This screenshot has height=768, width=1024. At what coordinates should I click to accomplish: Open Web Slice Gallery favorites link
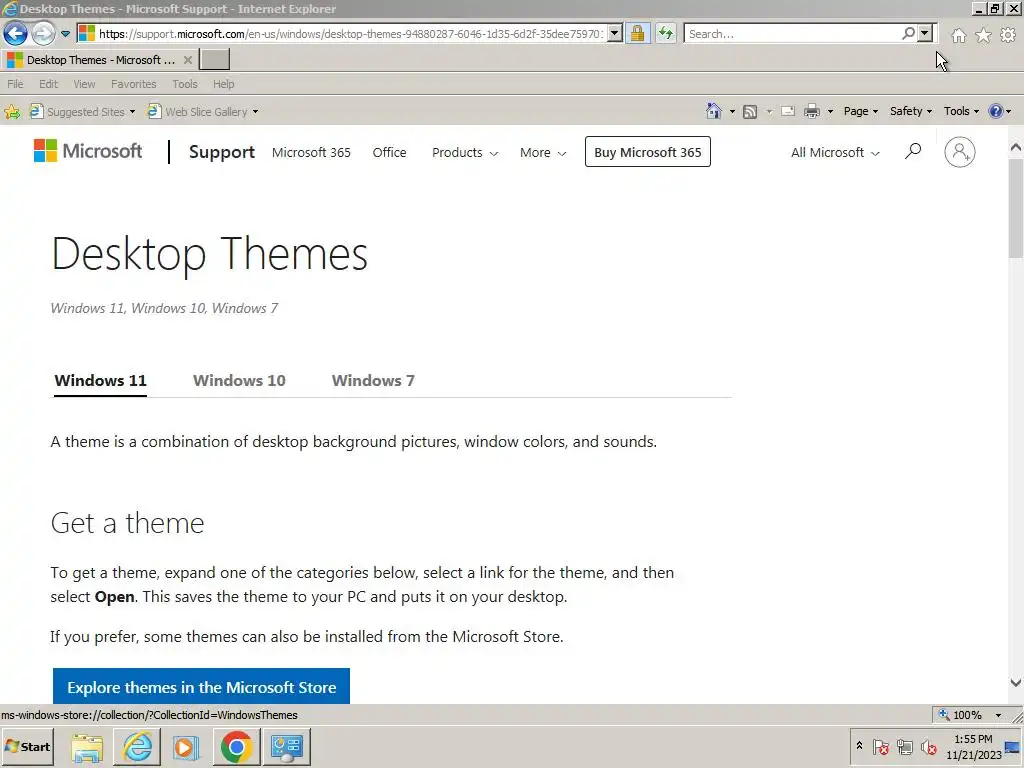(x=203, y=112)
